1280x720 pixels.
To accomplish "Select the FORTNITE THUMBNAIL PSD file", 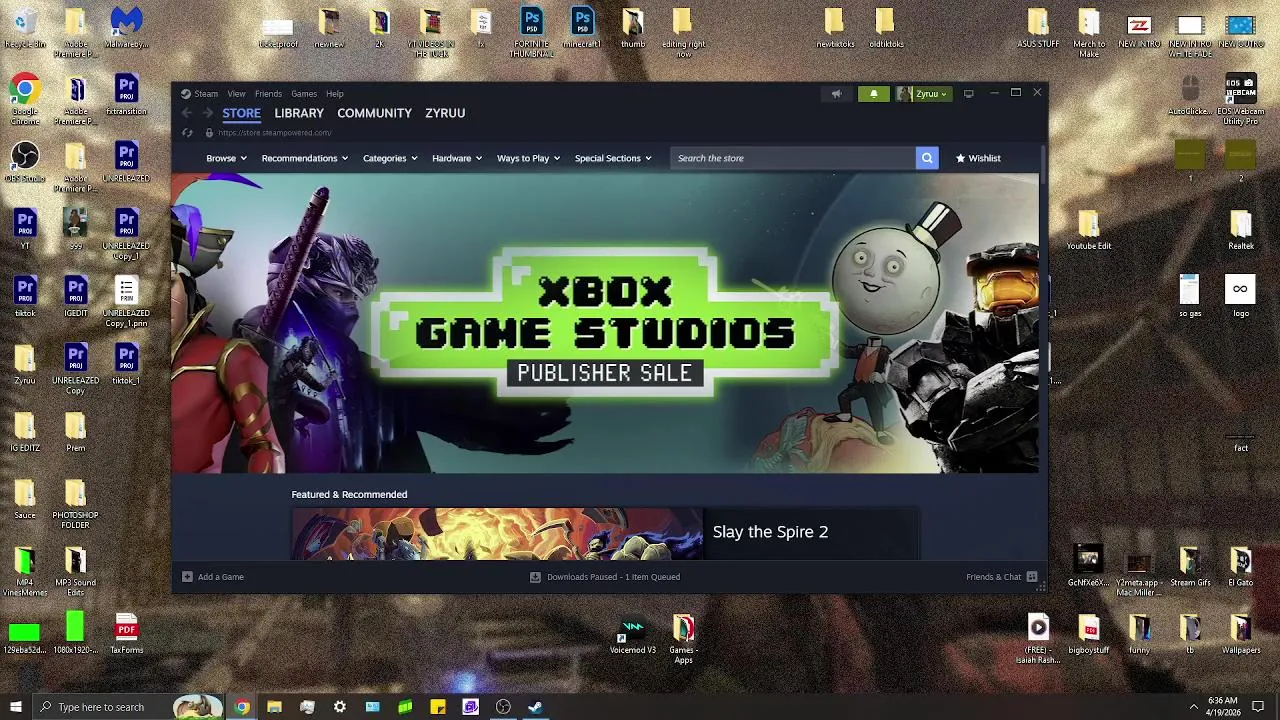I will tap(532, 33).
